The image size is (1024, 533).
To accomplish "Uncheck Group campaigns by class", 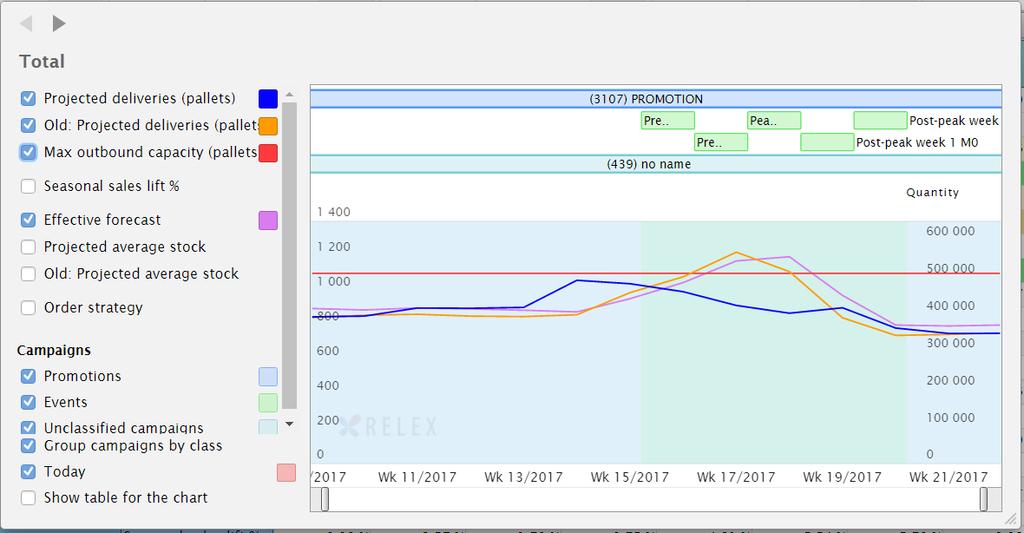I will coord(28,445).
